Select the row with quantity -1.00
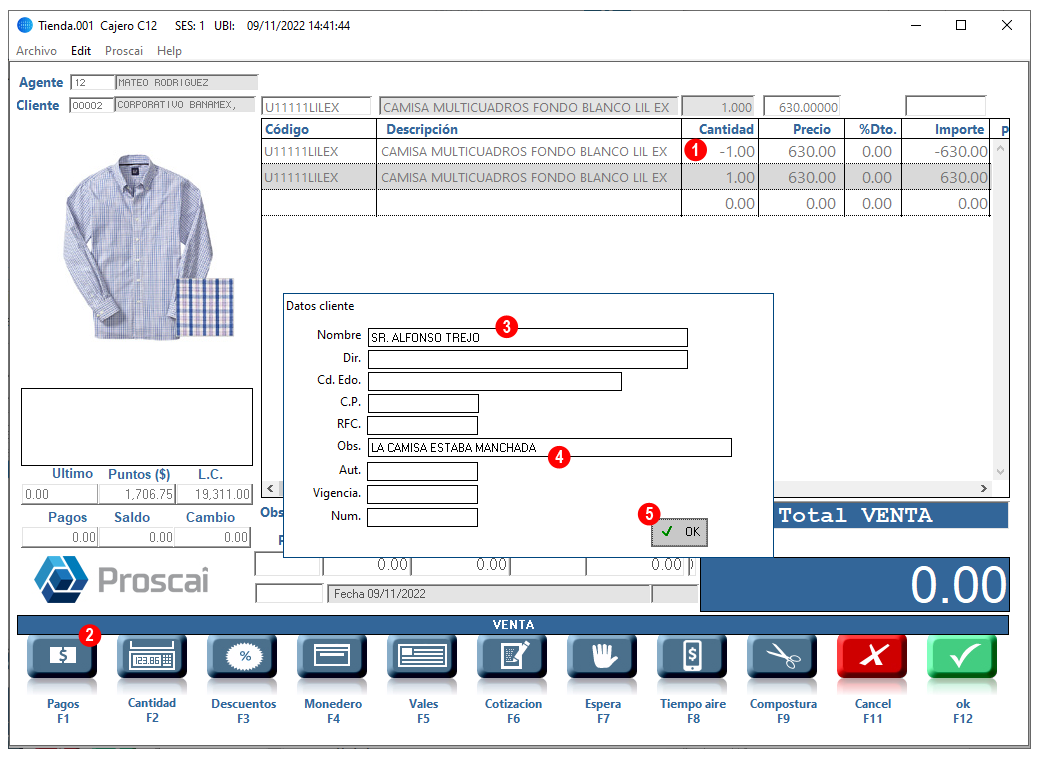This screenshot has height=757, width=1039. click(x=626, y=152)
